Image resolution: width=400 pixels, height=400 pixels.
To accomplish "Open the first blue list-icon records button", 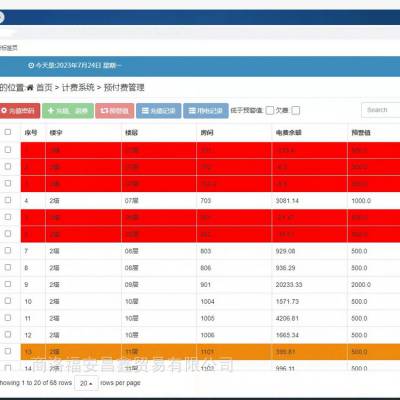I will (x=159, y=111).
